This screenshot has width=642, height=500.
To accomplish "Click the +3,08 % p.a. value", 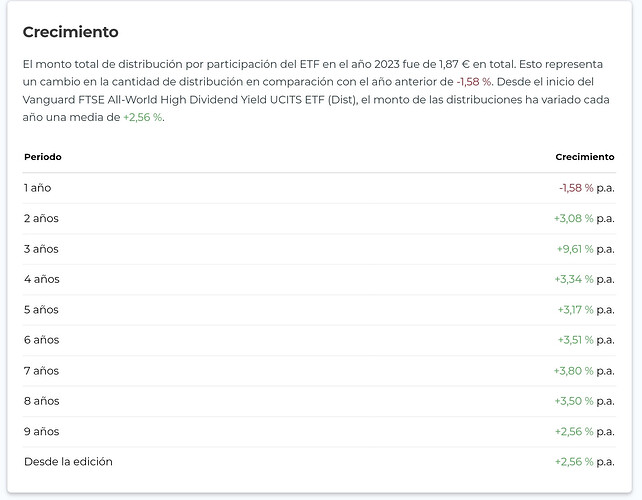I will coord(584,218).
